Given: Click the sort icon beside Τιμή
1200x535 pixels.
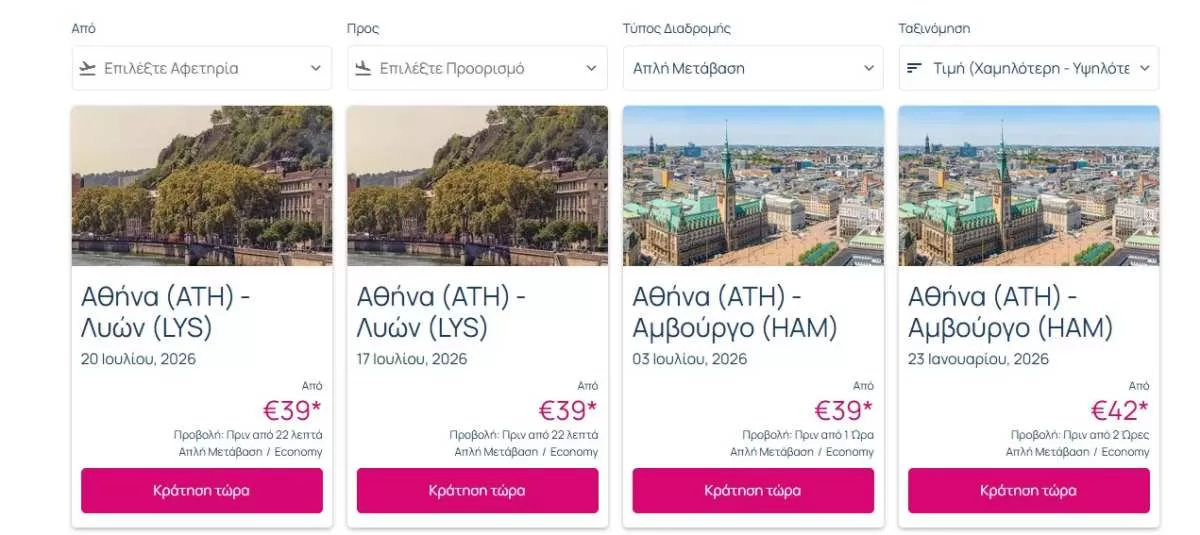Looking at the screenshot, I should pyautogui.click(x=914, y=68).
